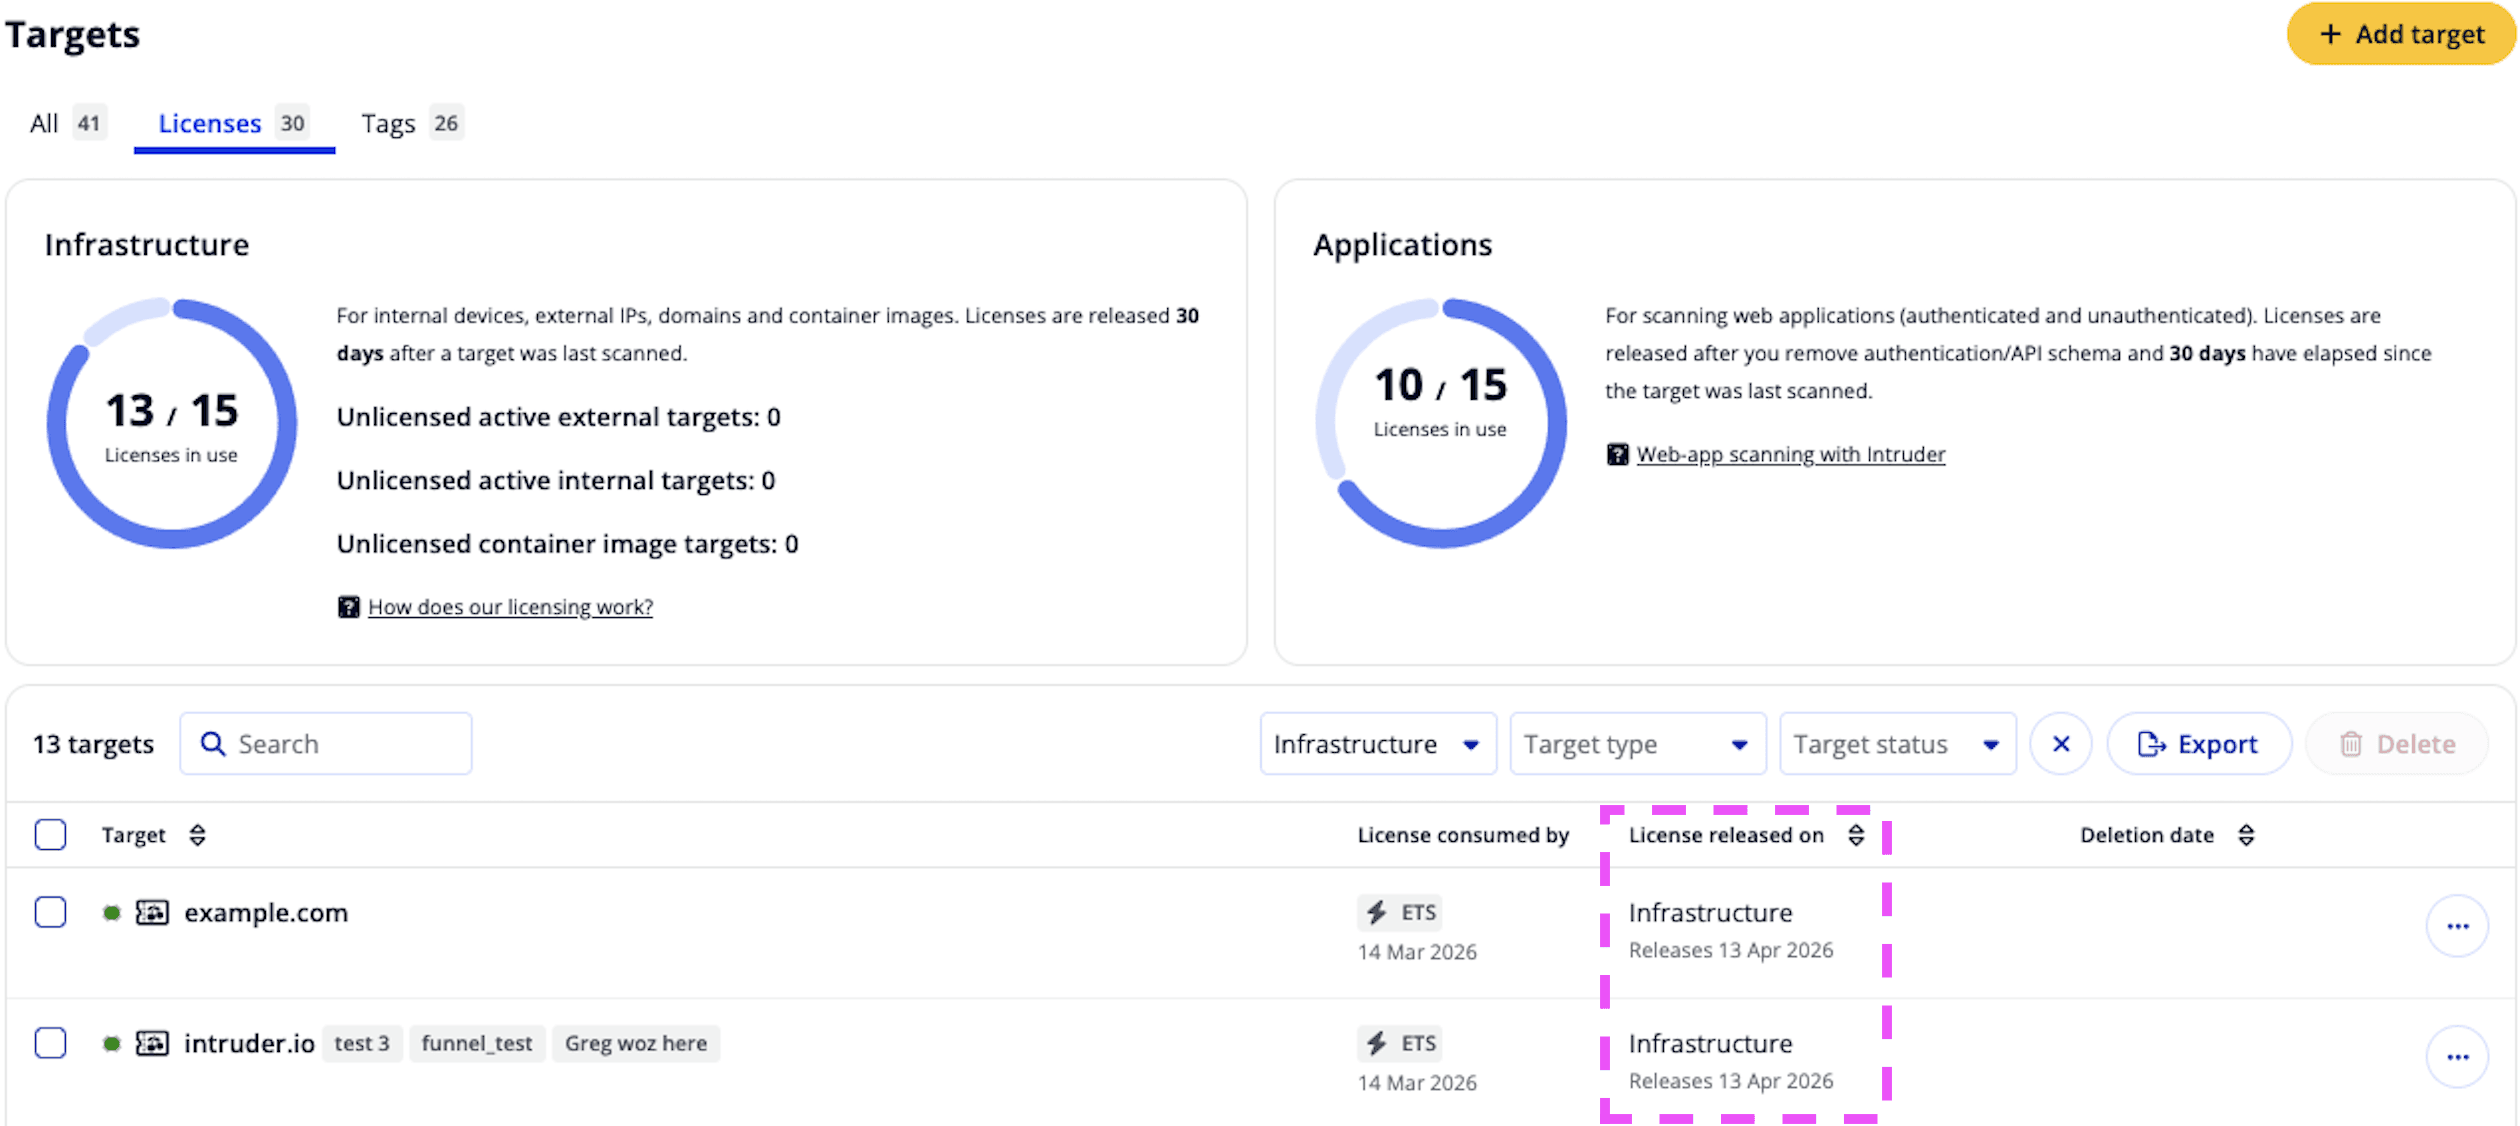Image resolution: width=2520 pixels, height=1126 pixels.
Task: Open 'How does our licensing work?' link
Action: pos(510,607)
